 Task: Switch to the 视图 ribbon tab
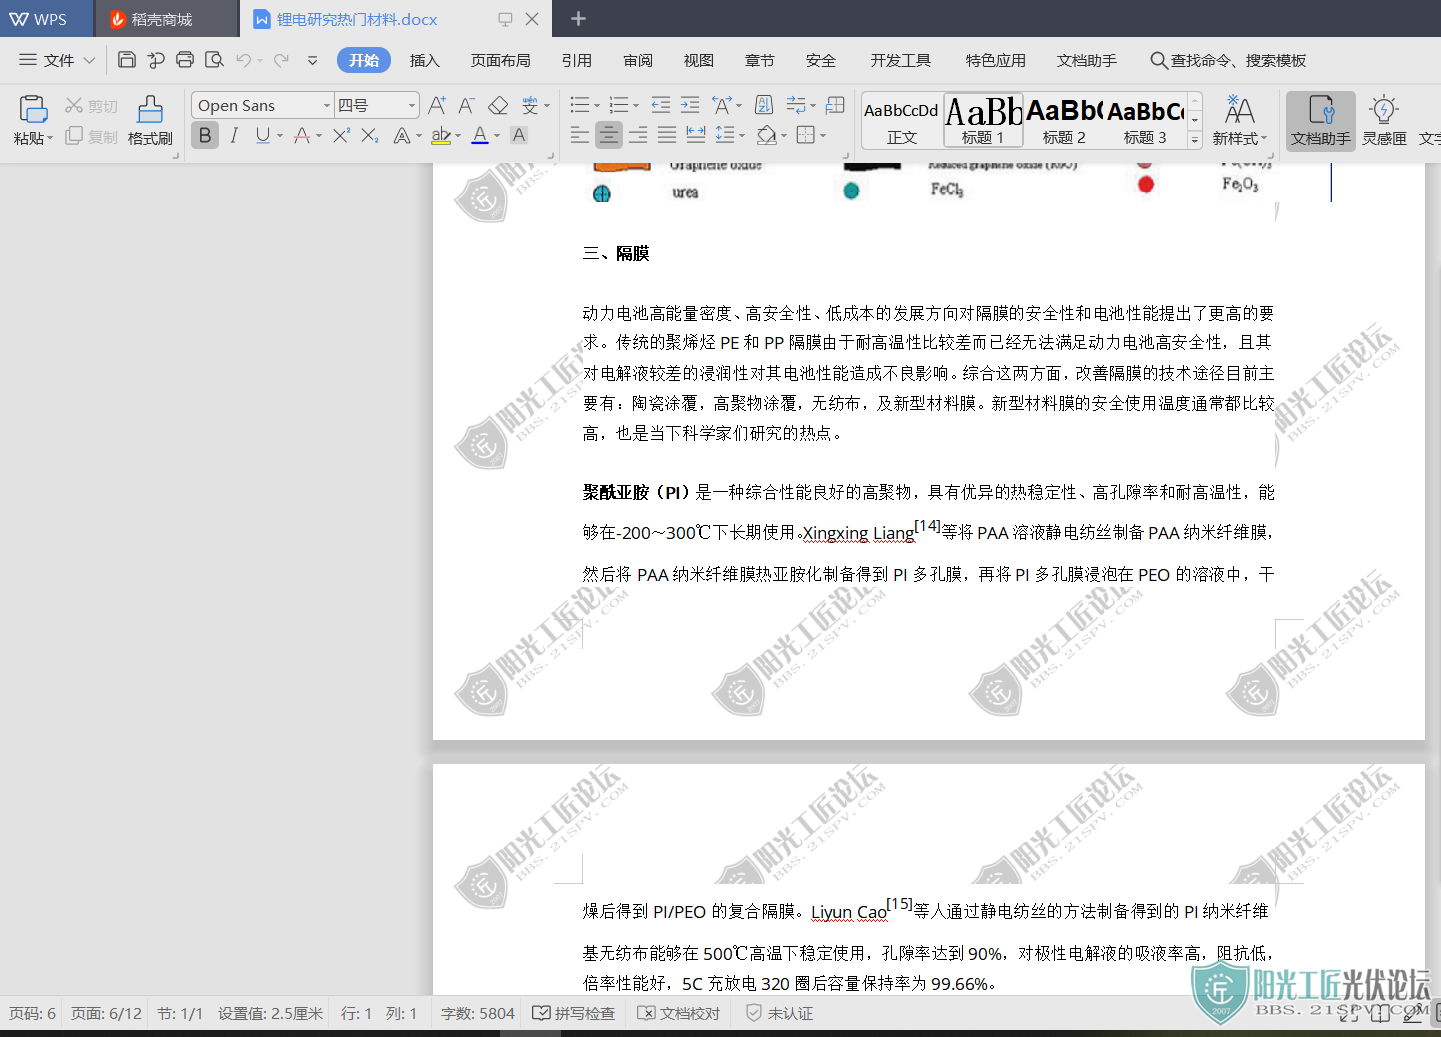click(699, 60)
